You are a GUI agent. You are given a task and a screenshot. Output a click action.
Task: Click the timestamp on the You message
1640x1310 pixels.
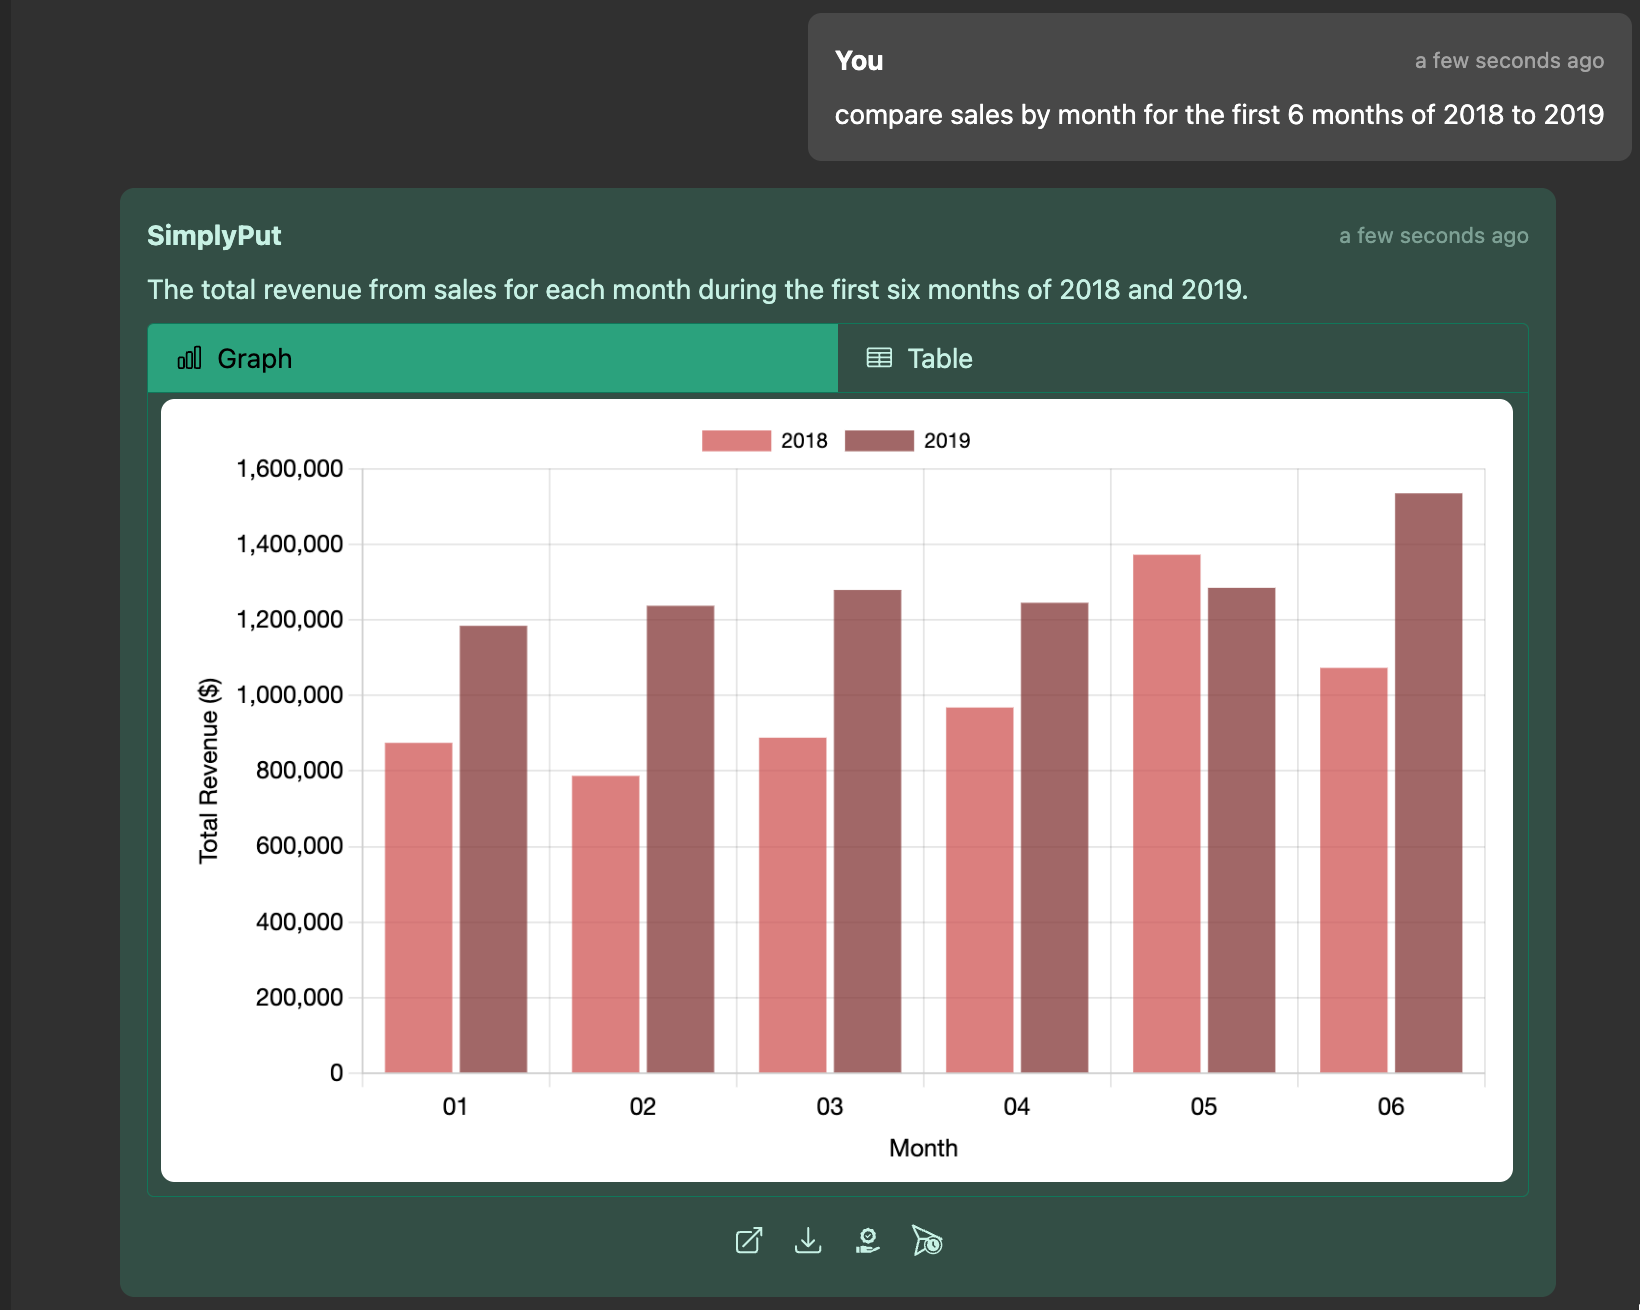pyautogui.click(x=1509, y=61)
